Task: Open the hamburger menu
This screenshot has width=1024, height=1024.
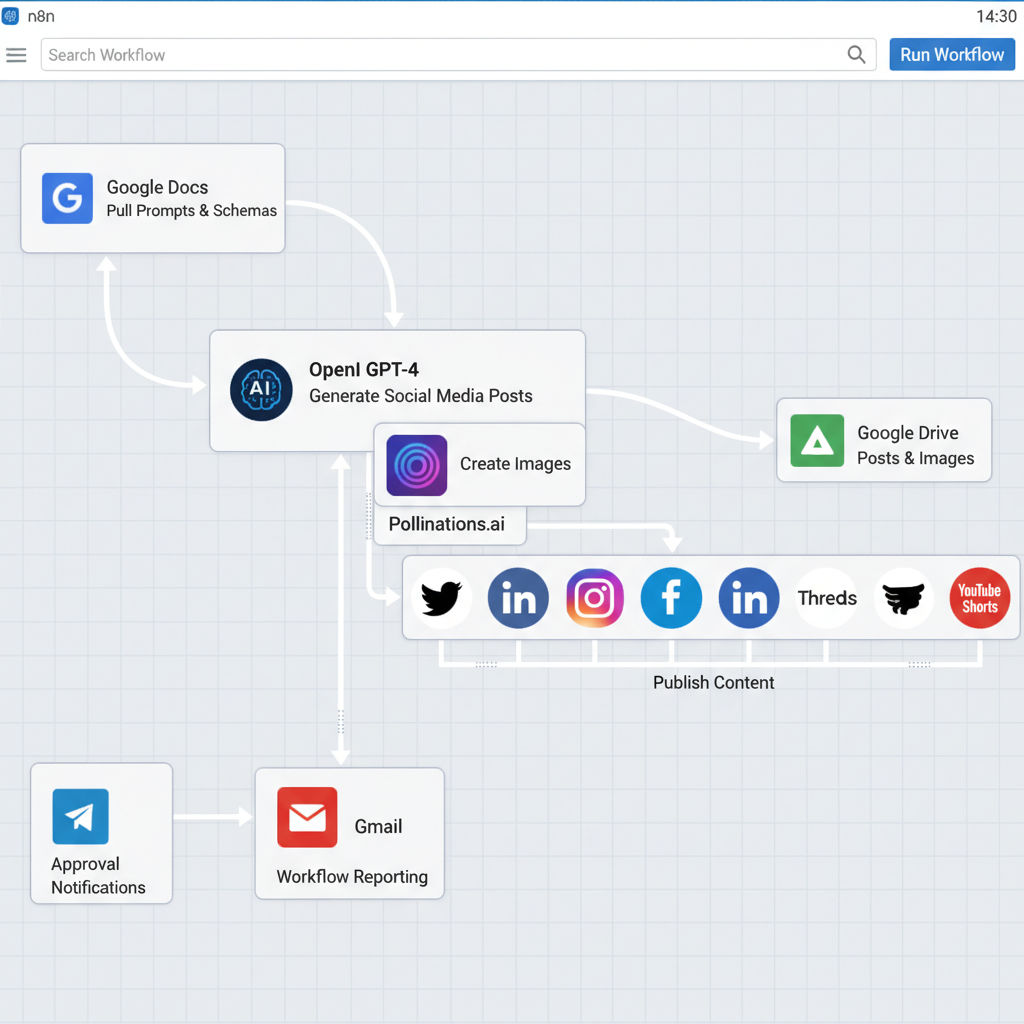Action: coord(16,55)
